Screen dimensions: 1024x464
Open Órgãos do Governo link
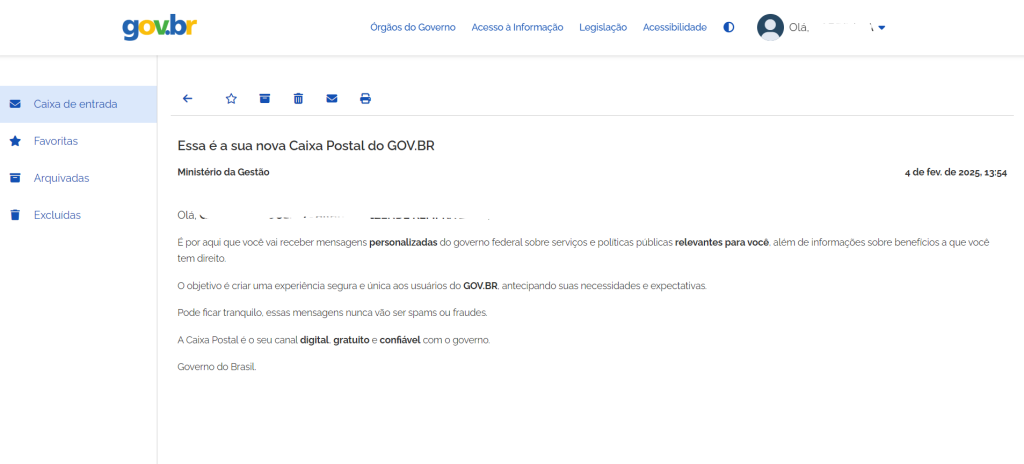click(x=413, y=27)
